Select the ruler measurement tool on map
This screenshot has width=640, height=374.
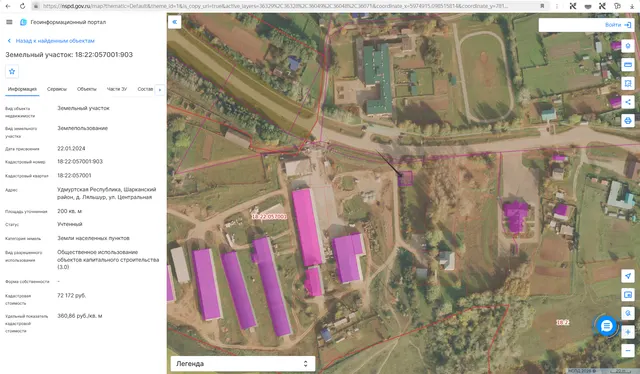click(628, 65)
